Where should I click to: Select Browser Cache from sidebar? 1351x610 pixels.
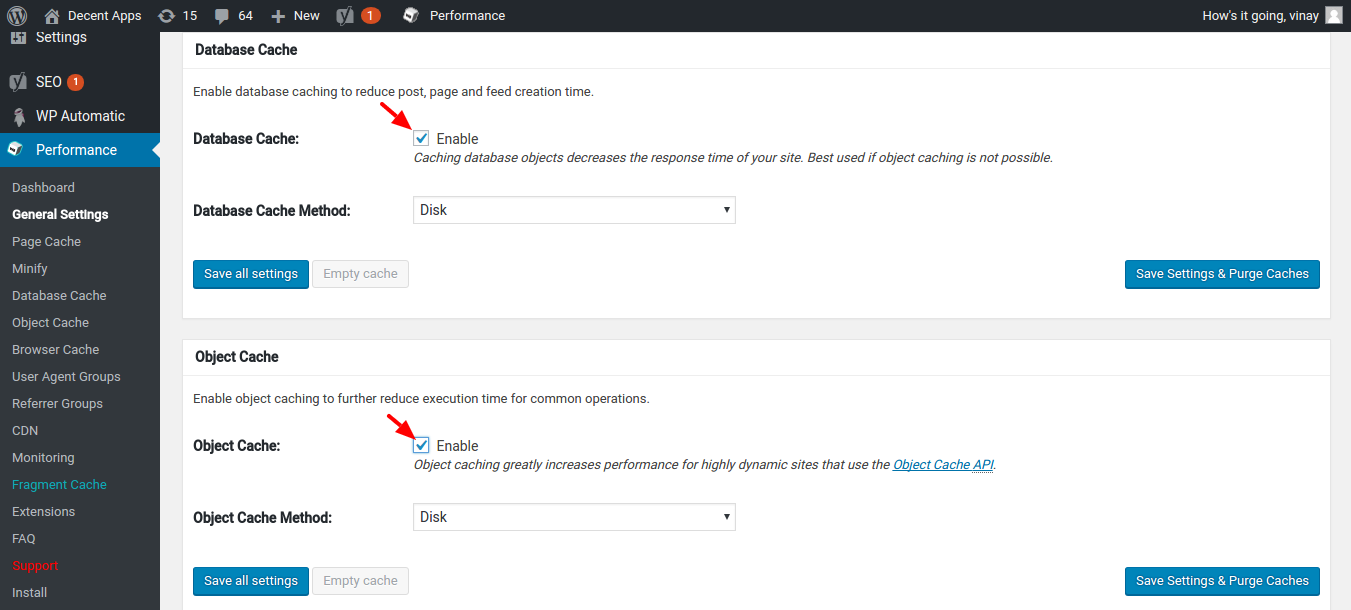55,350
